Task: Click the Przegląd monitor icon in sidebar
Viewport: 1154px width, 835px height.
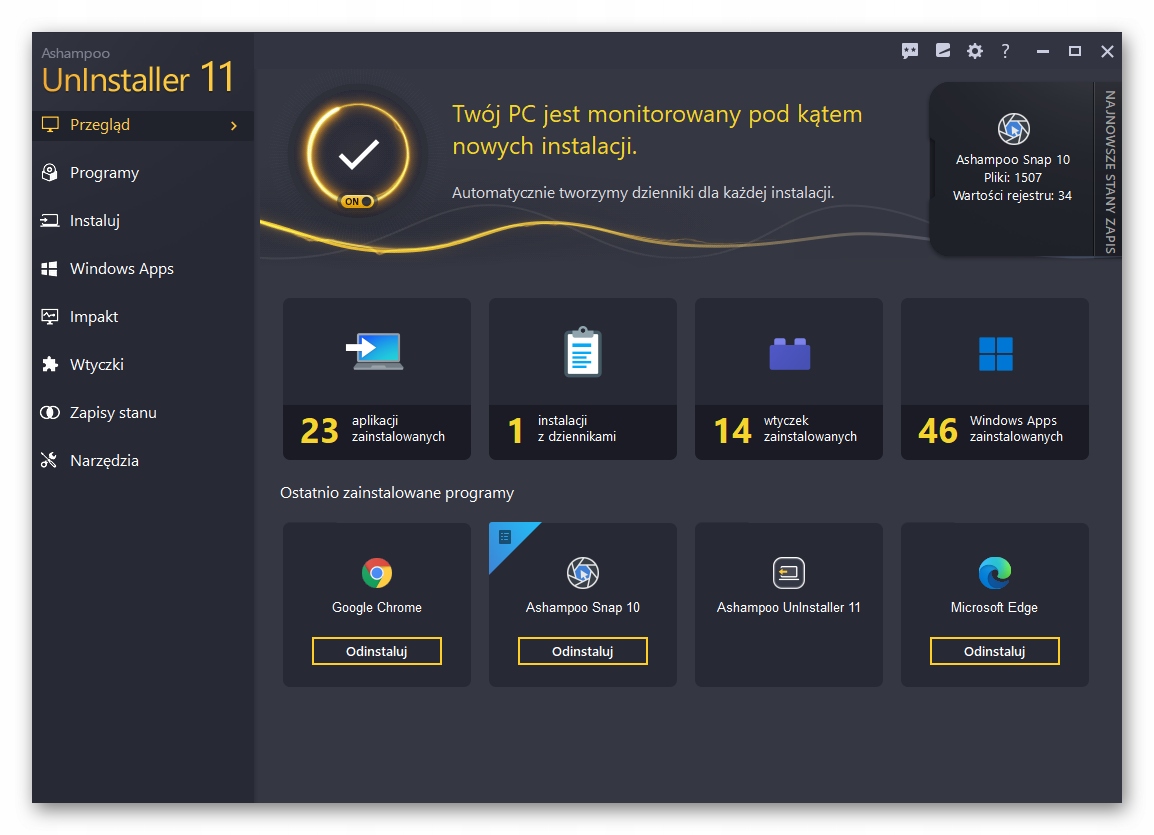Action: [x=50, y=124]
